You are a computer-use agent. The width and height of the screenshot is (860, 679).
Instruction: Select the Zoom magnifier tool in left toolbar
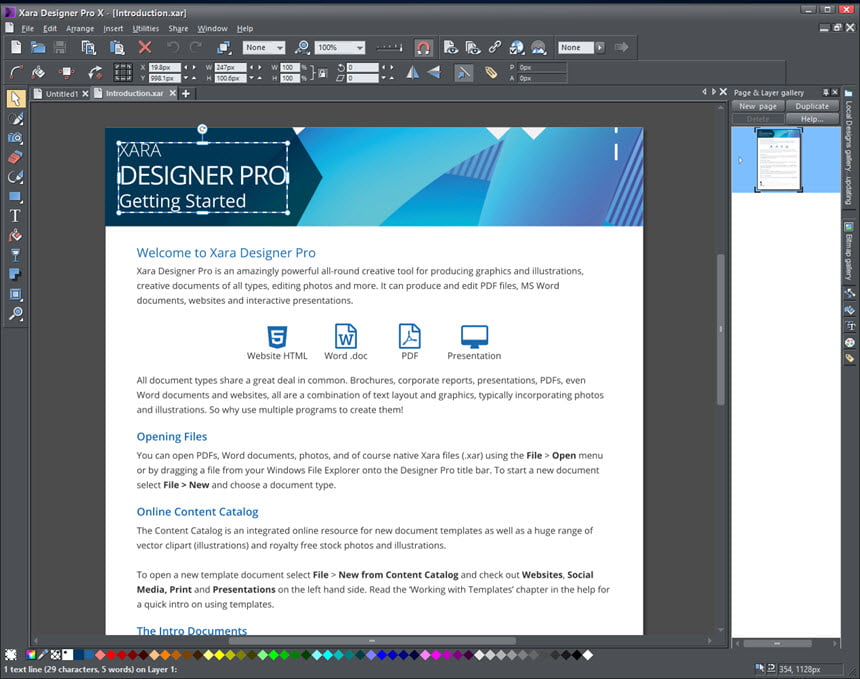click(x=15, y=314)
